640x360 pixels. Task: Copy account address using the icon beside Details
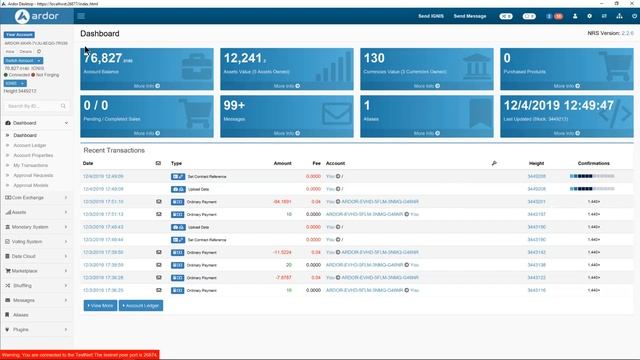(x=39, y=52)
